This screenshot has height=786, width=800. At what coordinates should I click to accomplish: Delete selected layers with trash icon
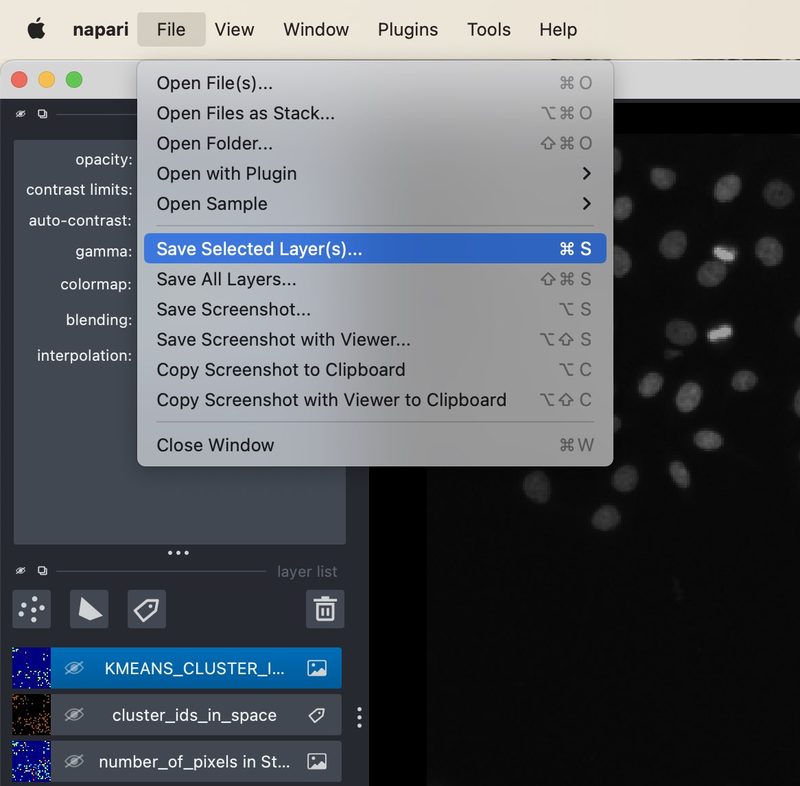click(325, 609)
